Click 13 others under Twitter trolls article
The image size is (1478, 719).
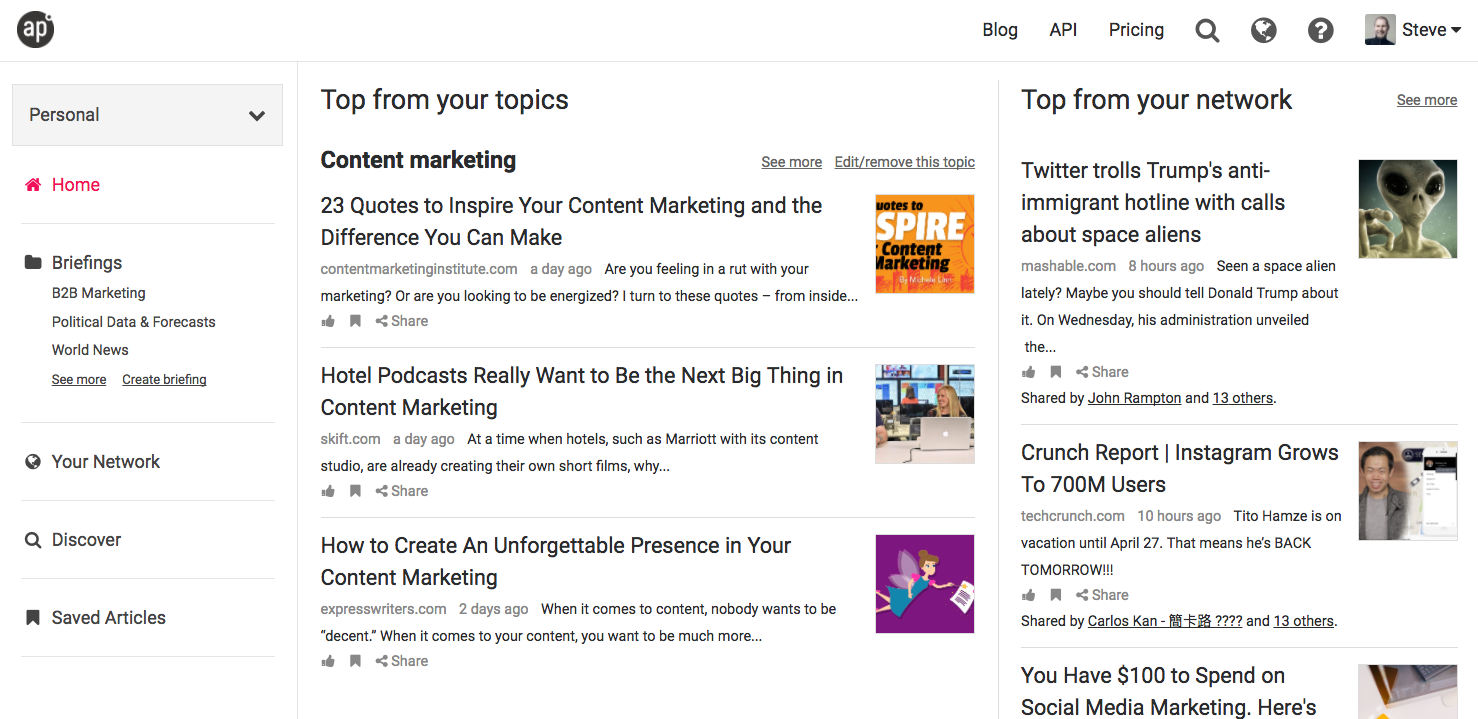1243,398
